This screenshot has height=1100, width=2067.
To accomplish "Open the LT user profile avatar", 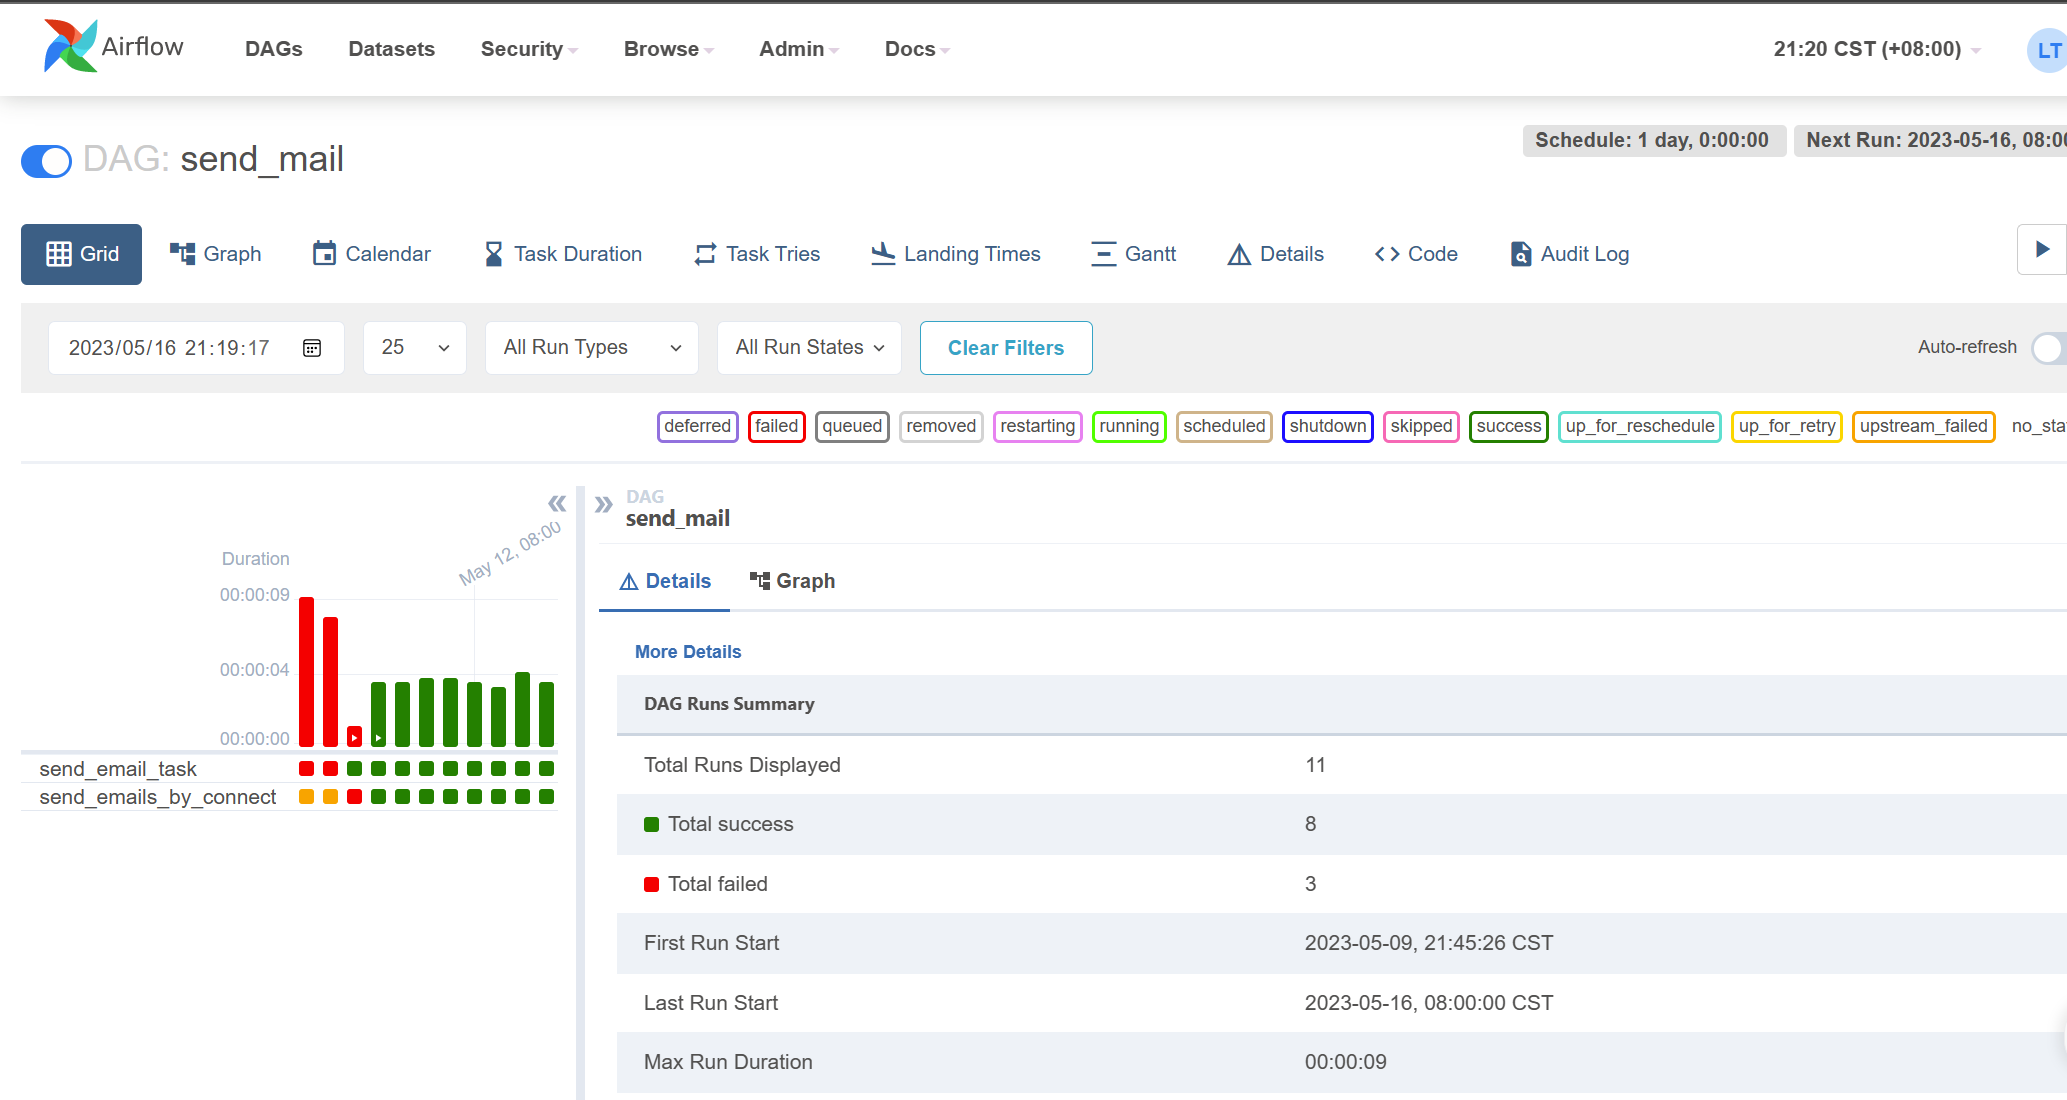I will (x=2047, y=50).
